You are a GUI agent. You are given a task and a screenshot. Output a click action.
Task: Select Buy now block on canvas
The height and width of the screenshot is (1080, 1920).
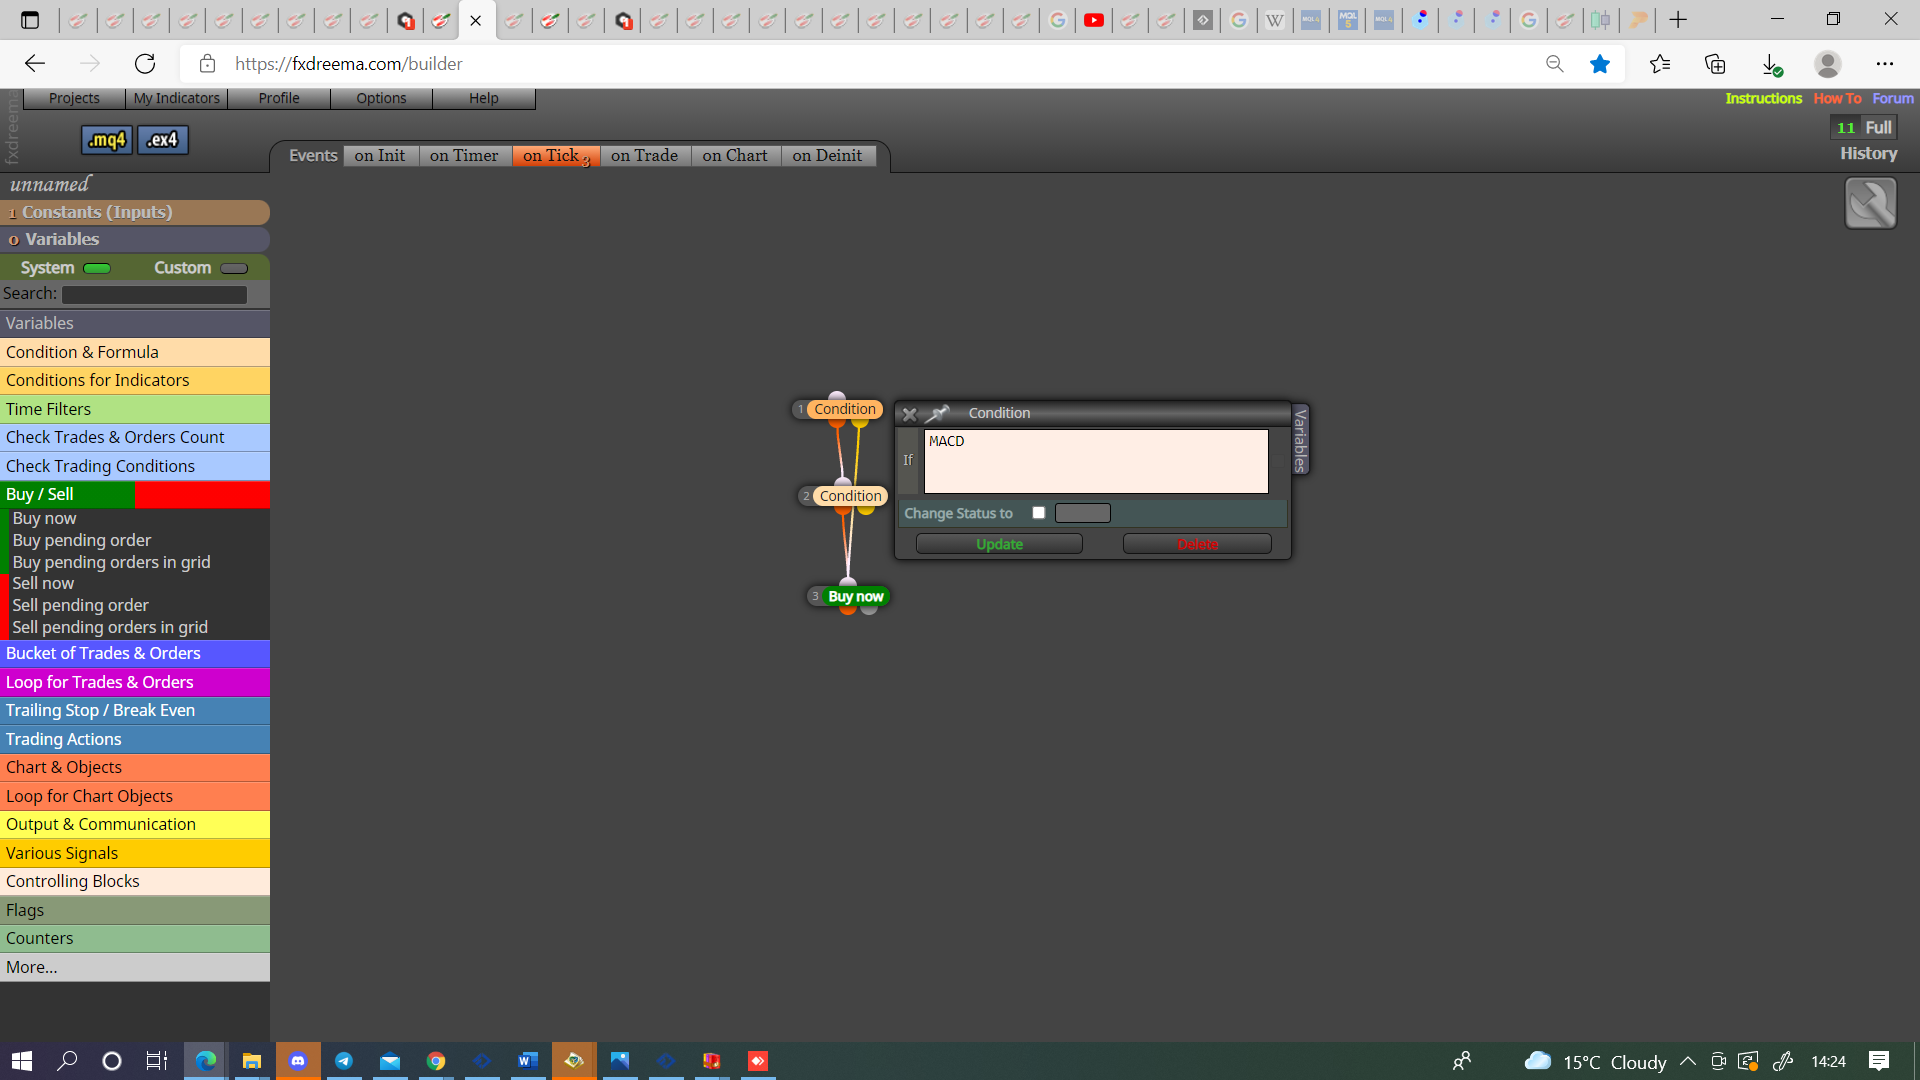(855, 596)
